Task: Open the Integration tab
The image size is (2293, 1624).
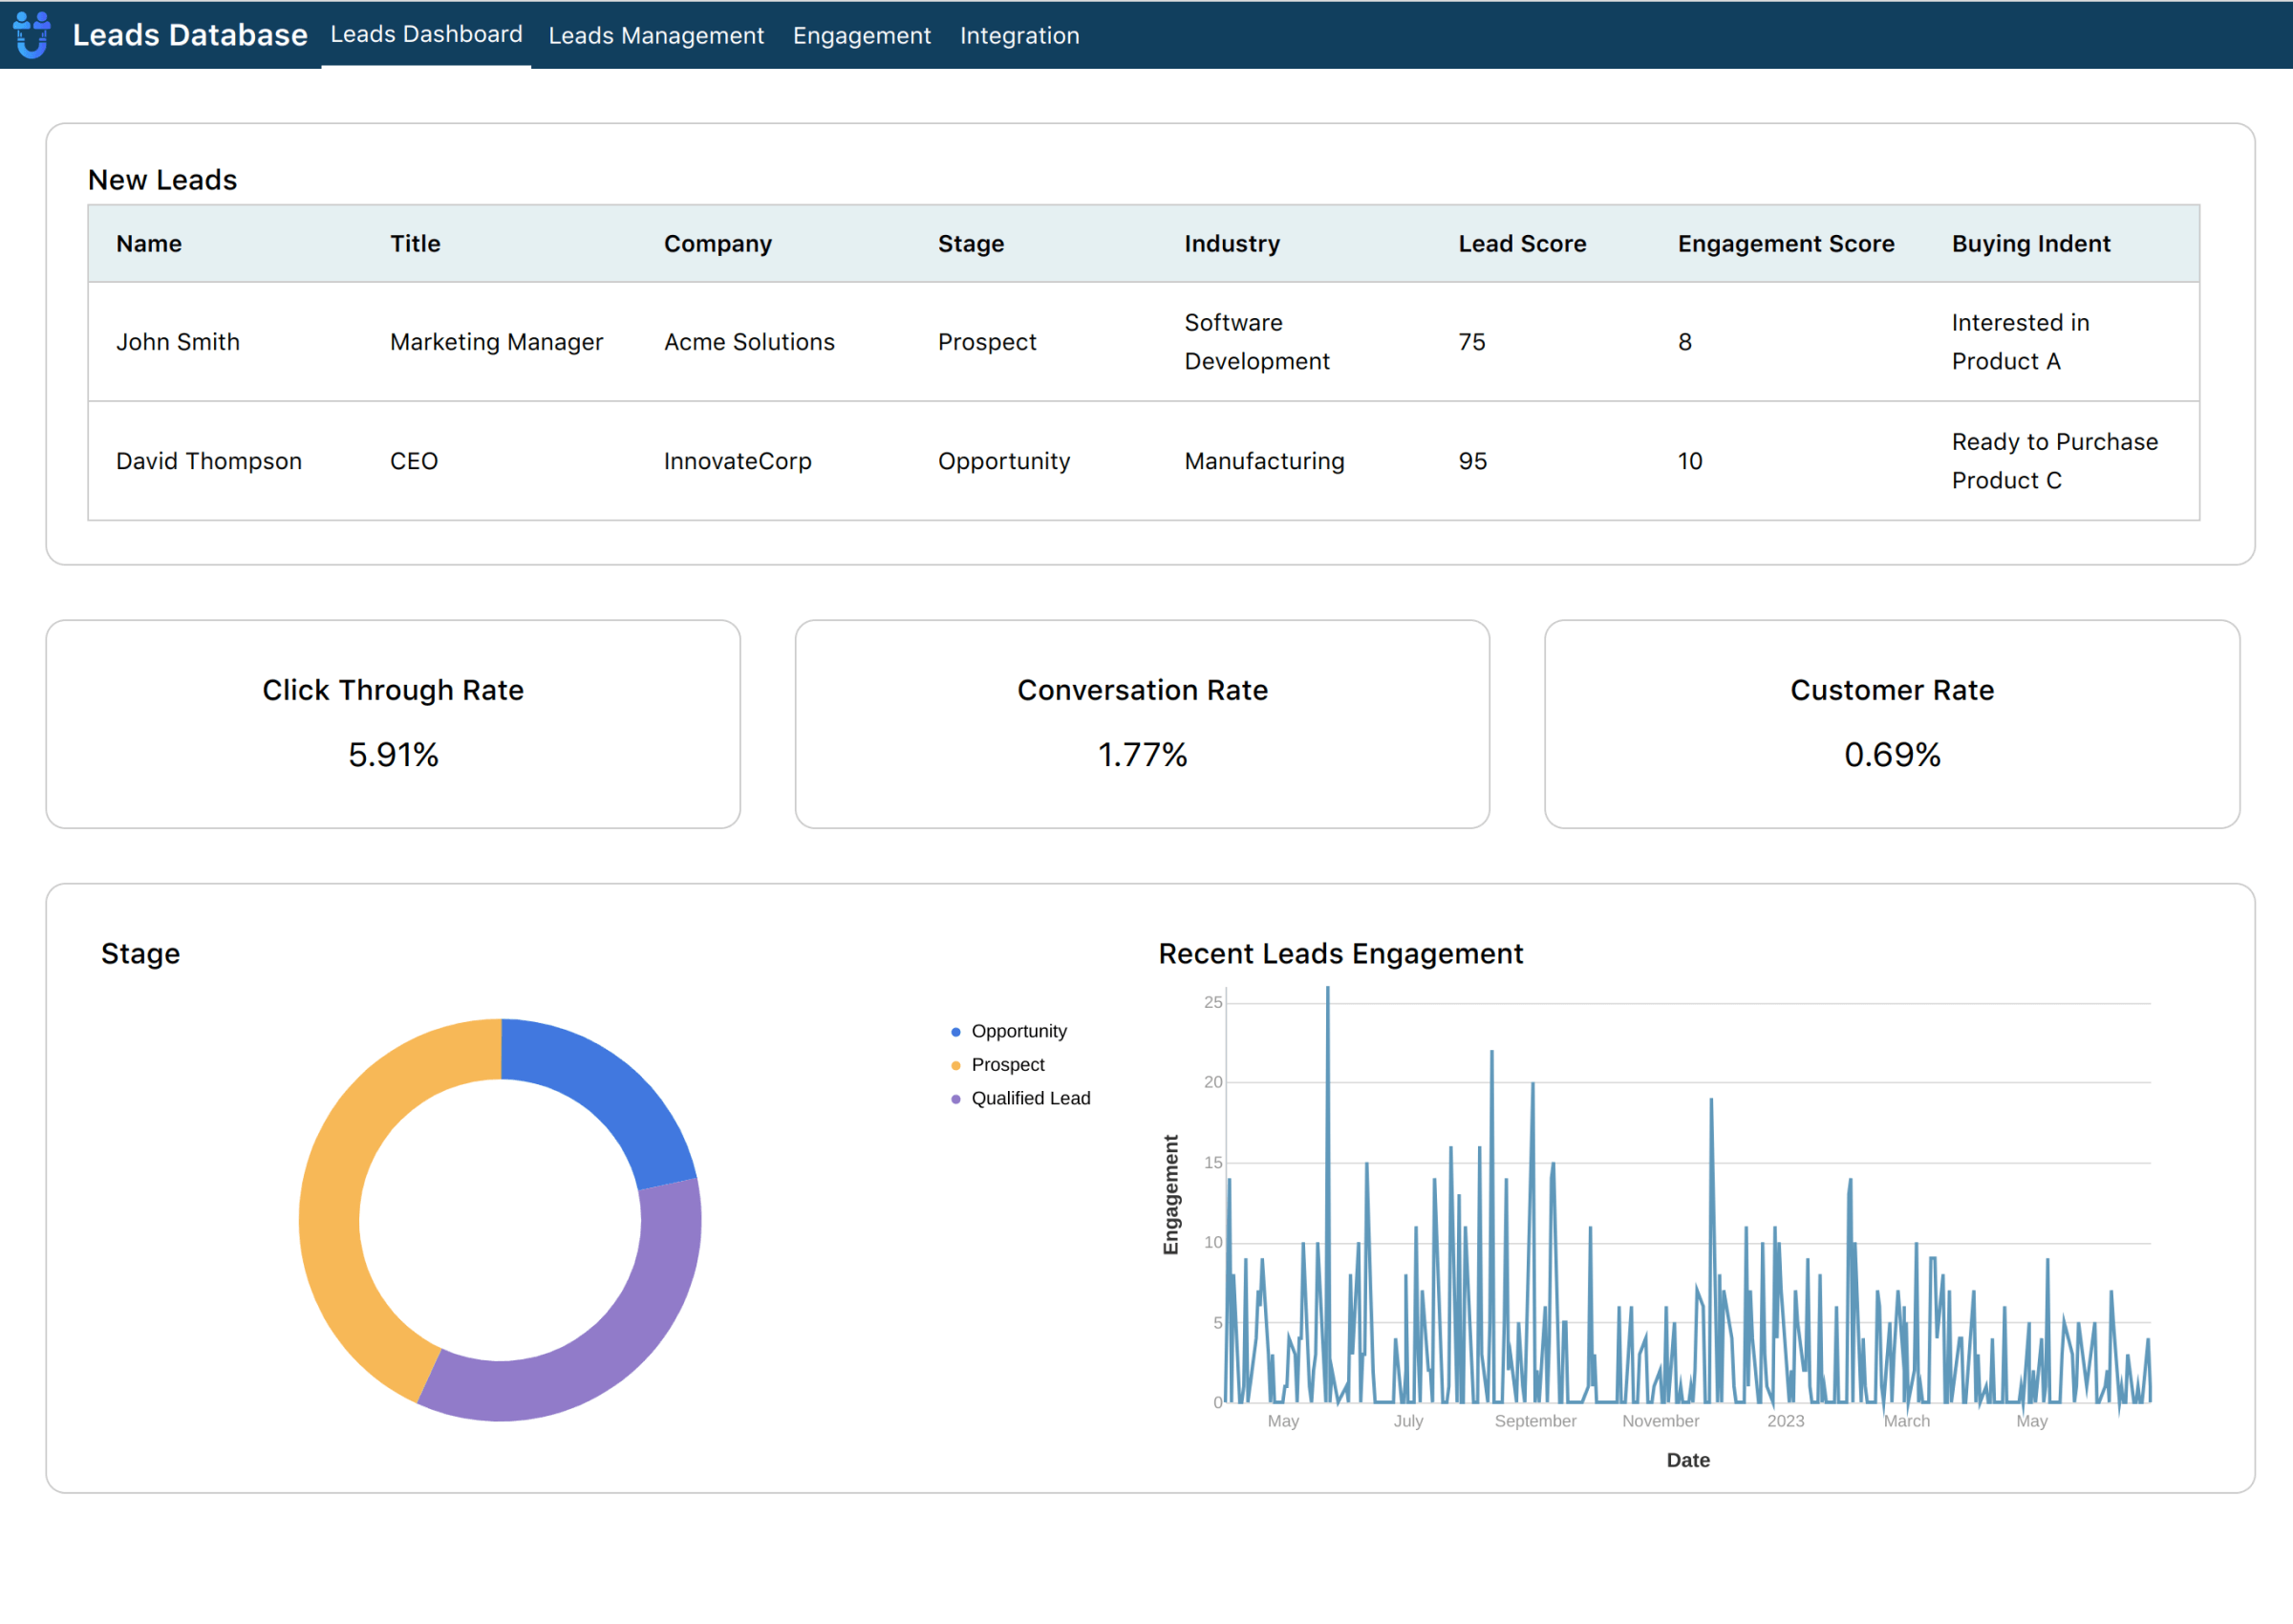Action: [1019, 36]
